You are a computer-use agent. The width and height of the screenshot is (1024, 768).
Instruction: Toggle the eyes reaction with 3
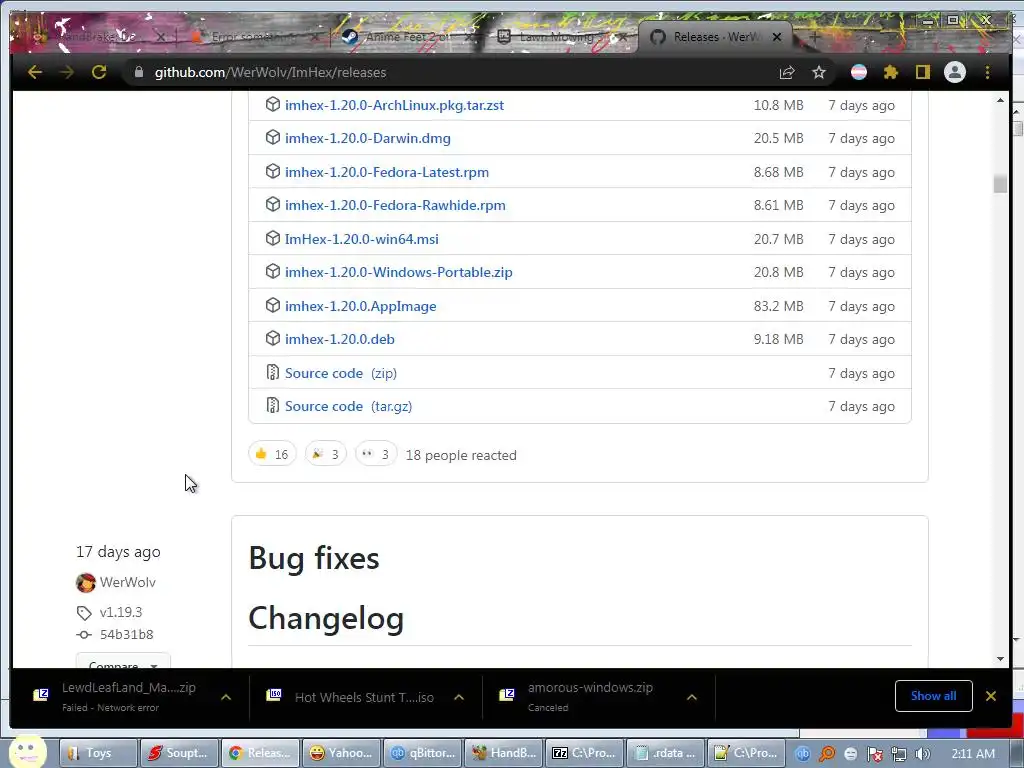point(376,454)
